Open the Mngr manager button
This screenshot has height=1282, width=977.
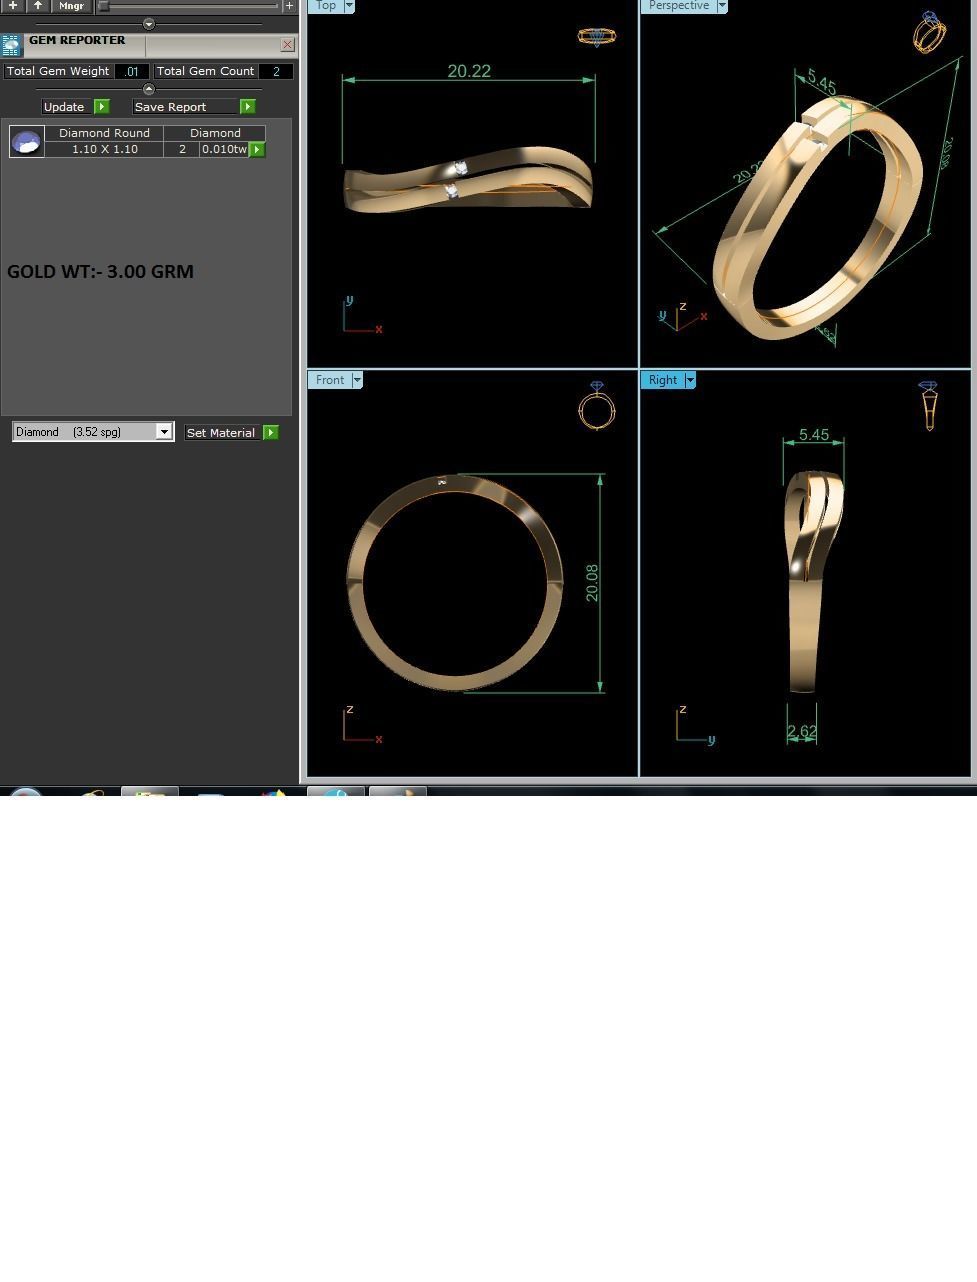point(71,6)
